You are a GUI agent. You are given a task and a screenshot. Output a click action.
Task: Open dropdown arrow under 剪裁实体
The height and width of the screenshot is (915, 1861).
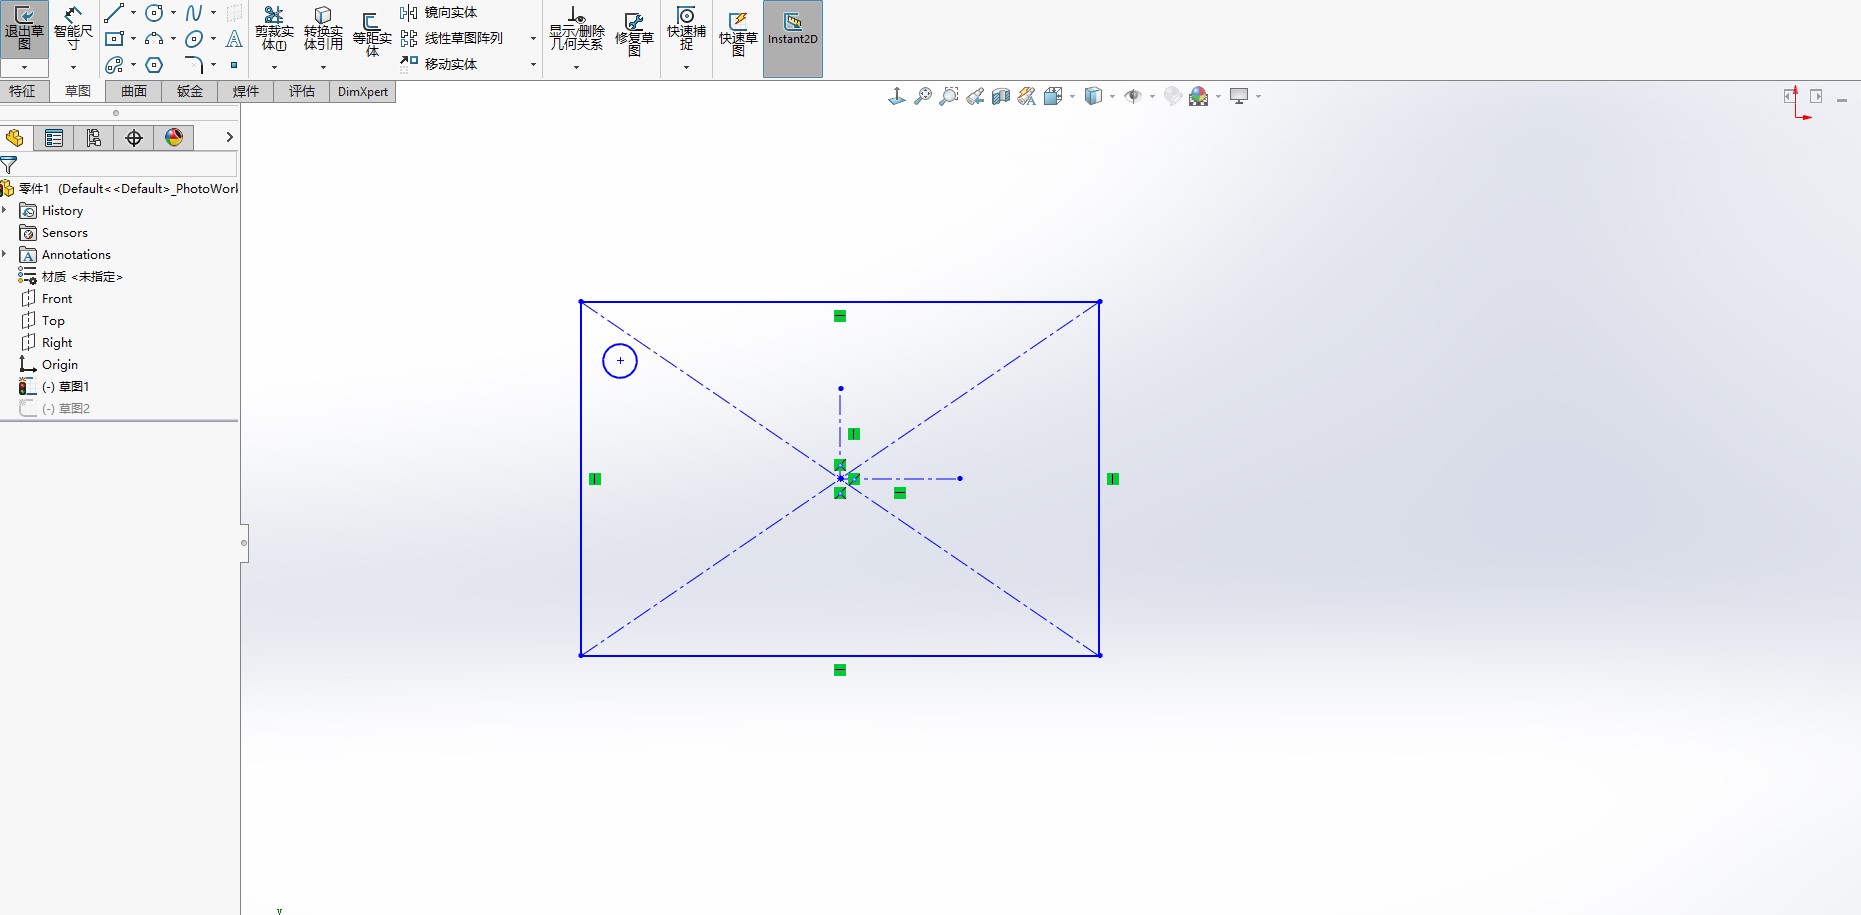[274, 68]
